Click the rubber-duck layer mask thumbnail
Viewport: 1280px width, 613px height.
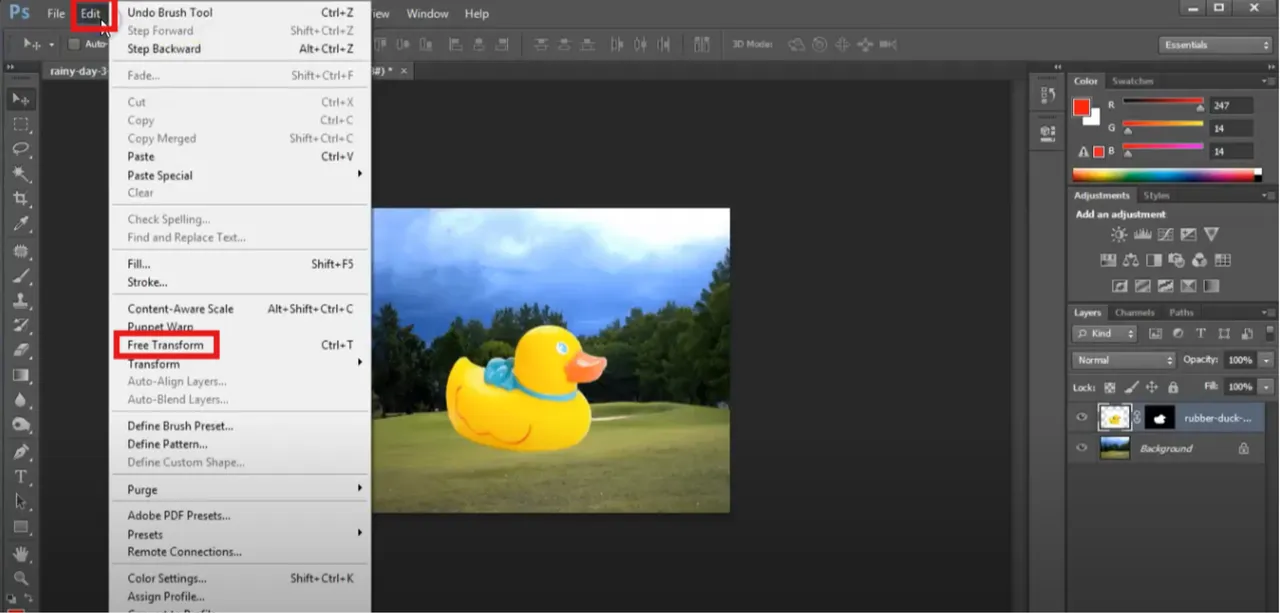click(x=1158, y=418)
